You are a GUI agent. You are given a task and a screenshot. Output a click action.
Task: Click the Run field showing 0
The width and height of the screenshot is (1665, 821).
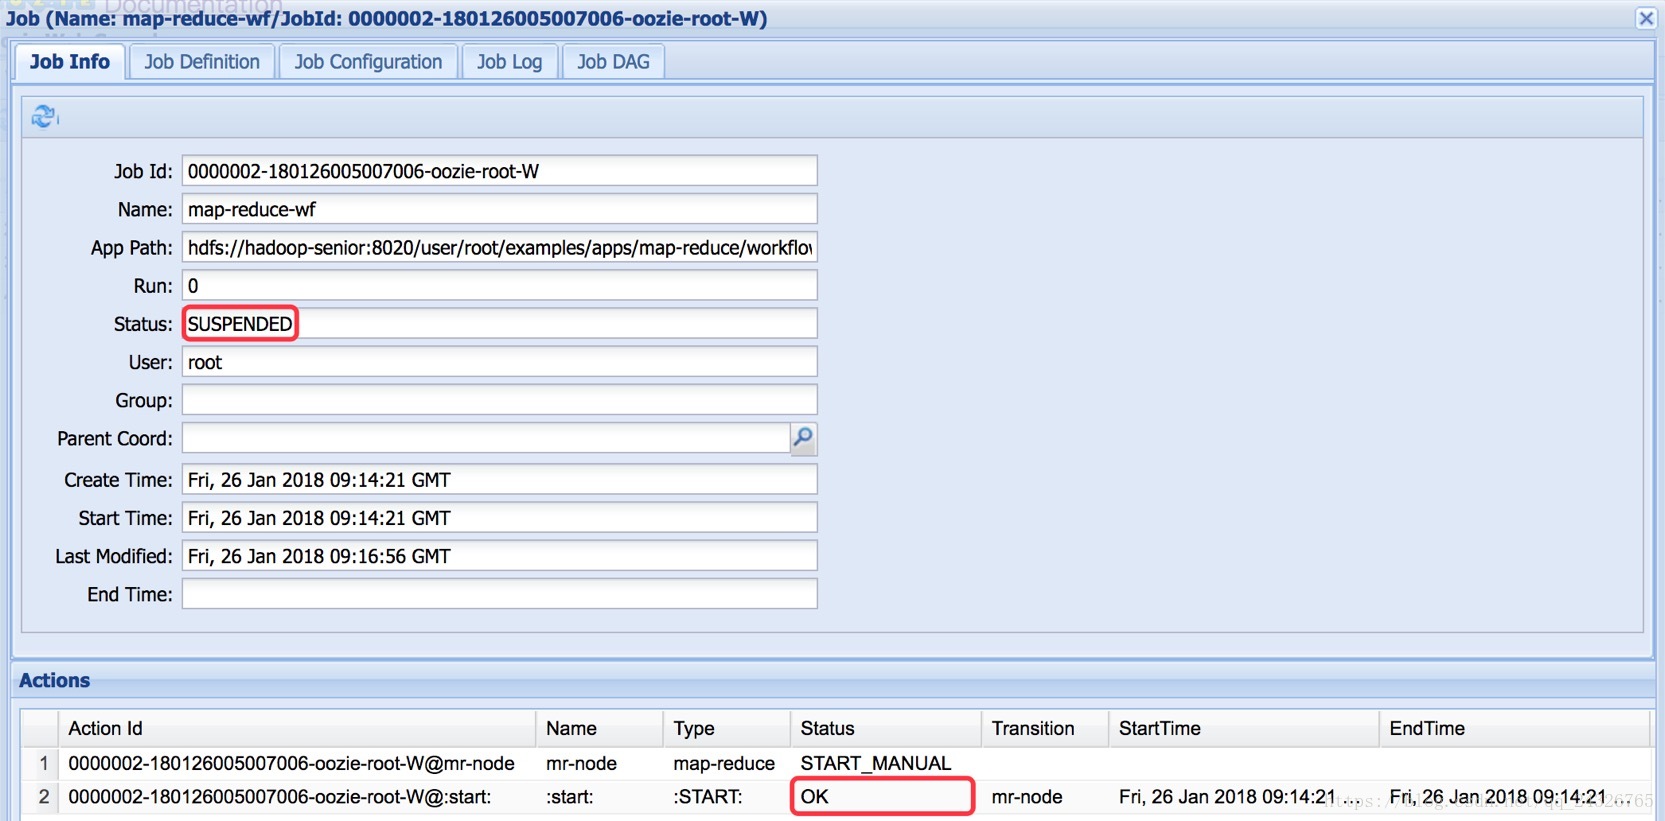499,285
